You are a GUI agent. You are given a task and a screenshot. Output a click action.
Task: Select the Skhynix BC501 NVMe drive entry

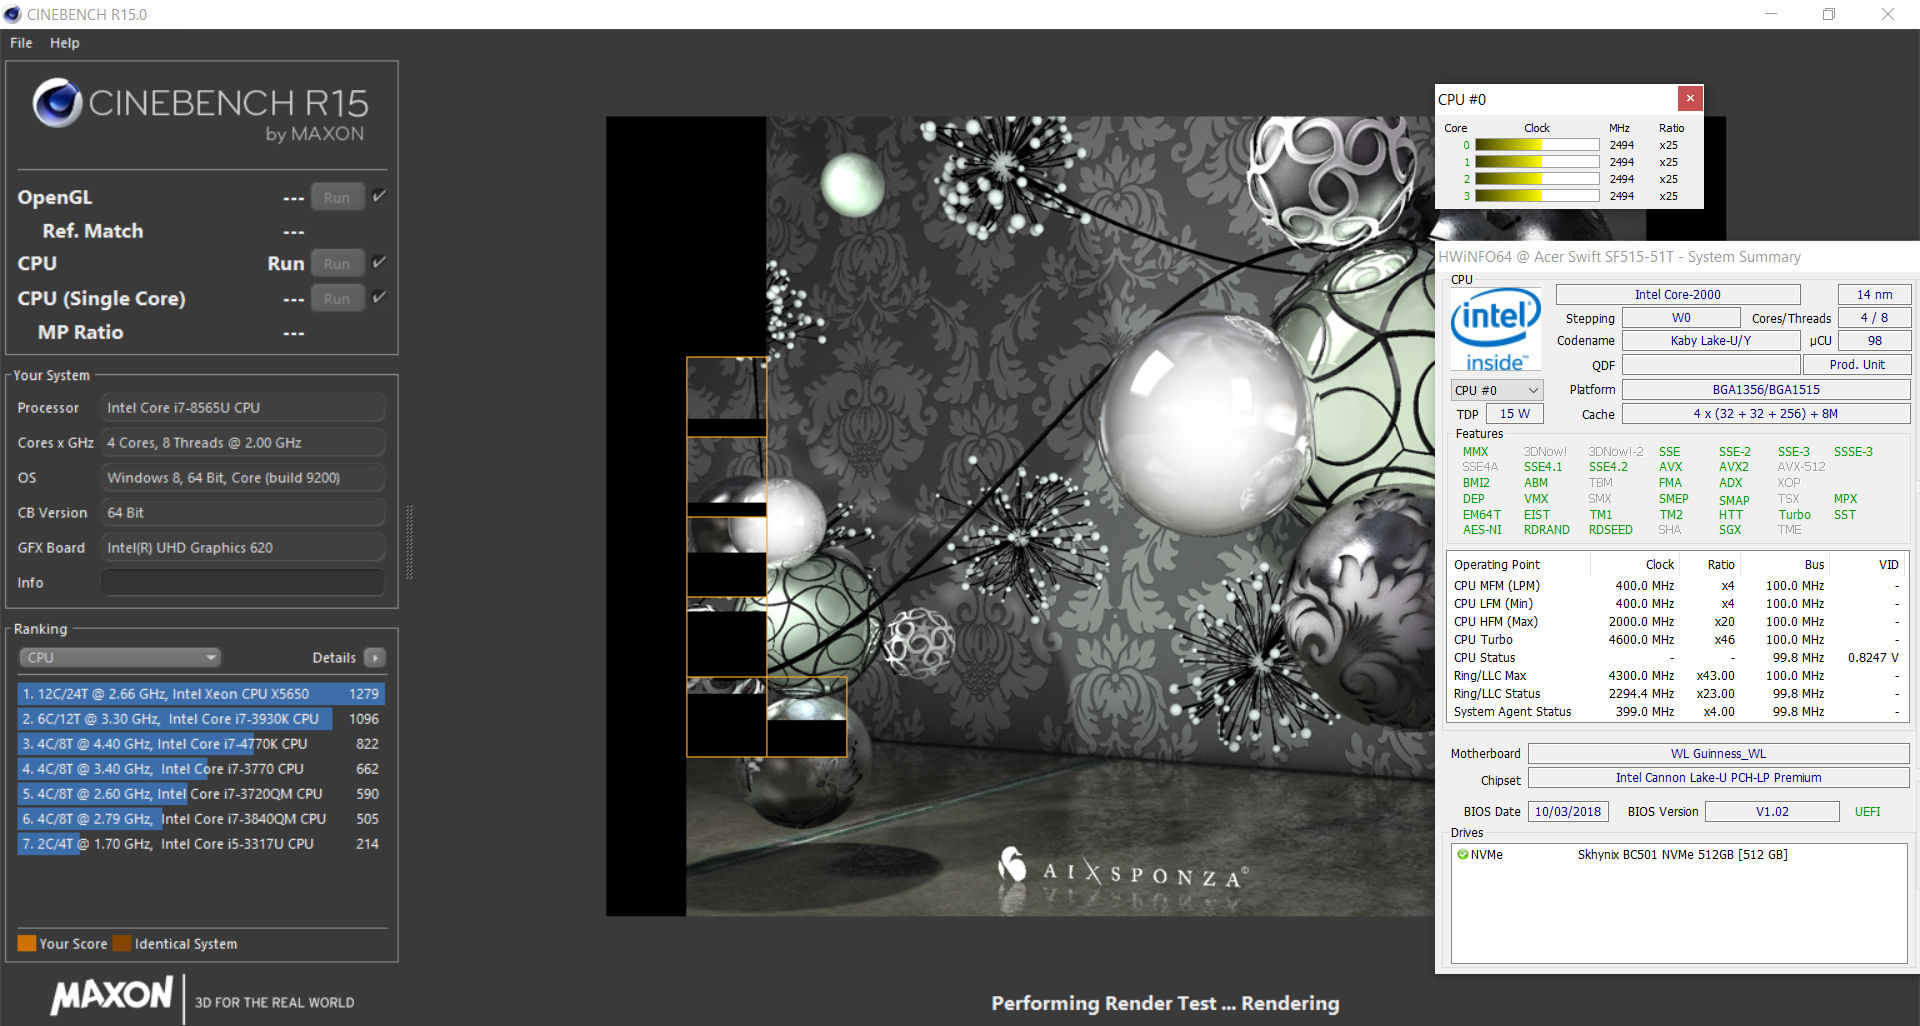[1682, 855]
